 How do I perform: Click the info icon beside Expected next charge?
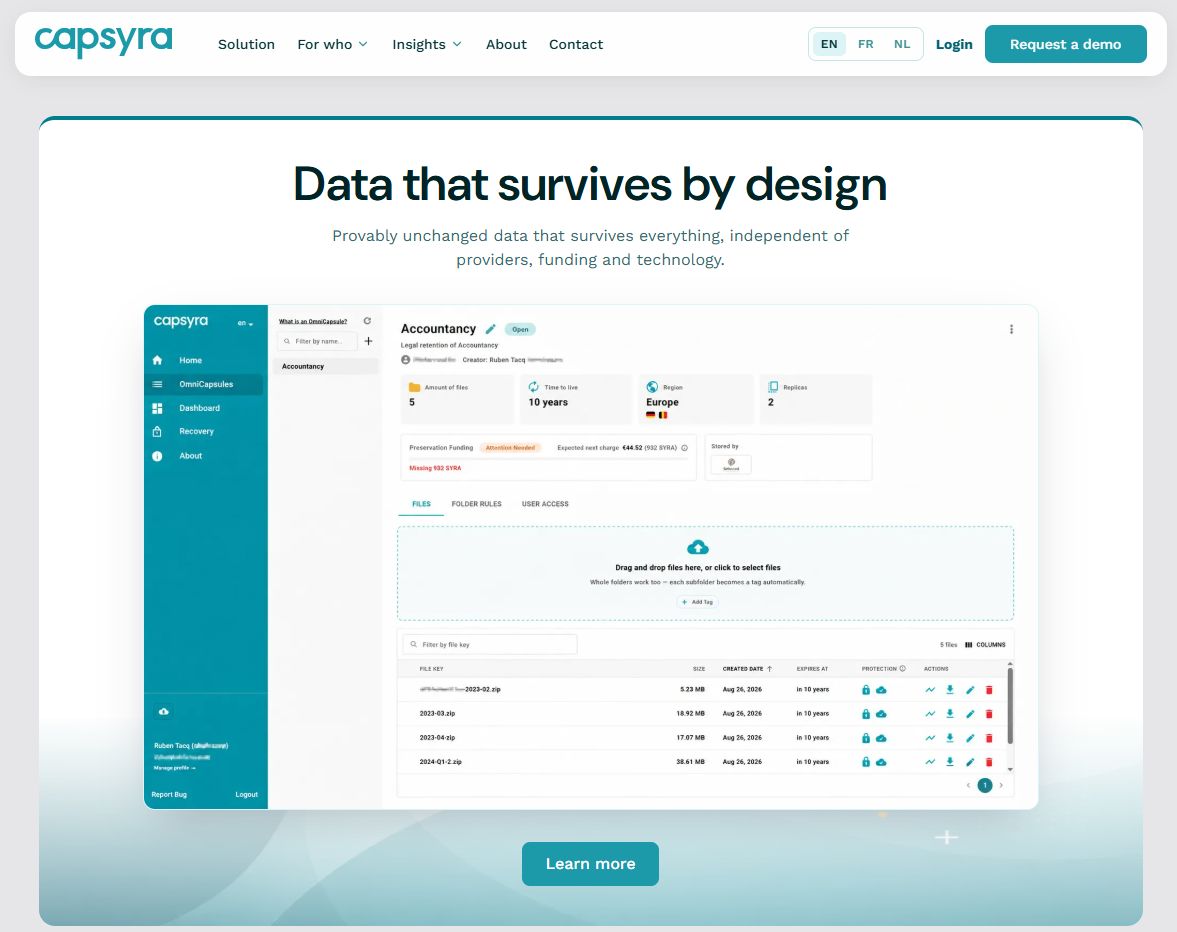point(685,448)
